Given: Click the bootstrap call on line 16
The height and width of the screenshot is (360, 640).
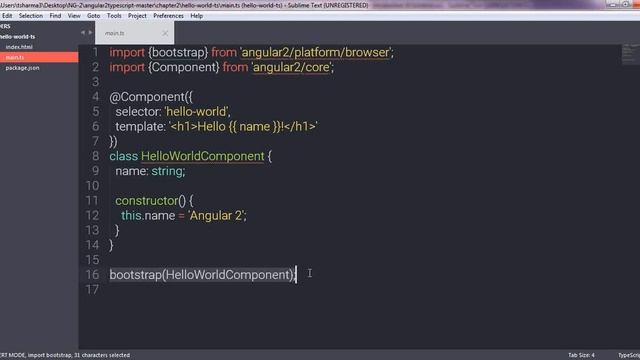Looking at the screenshot, I should tap(202, 275).
